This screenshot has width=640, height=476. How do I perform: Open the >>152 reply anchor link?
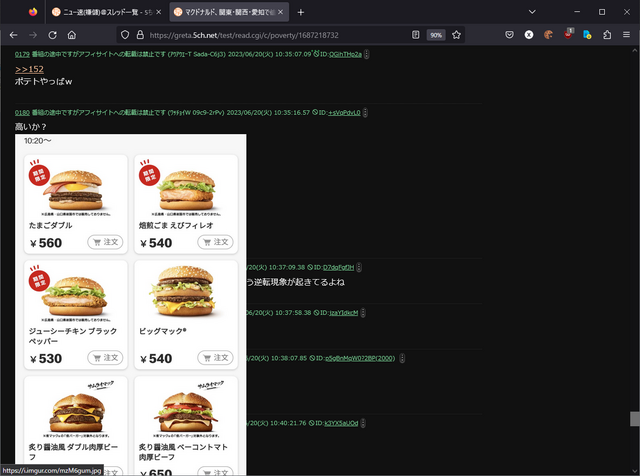click(x=29, y=69)
